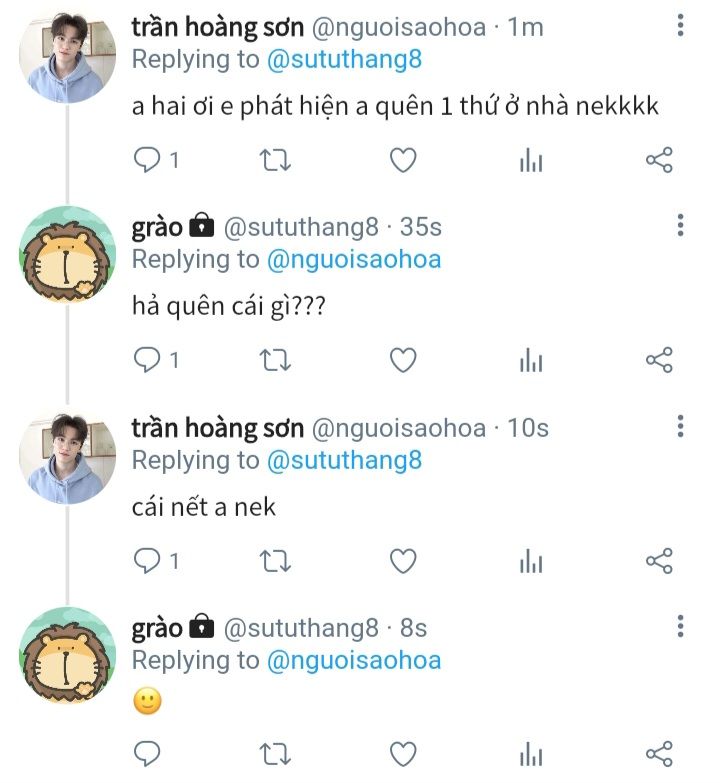
Task: Like the "a hai ơi" tweet
Action: point(402,160)
